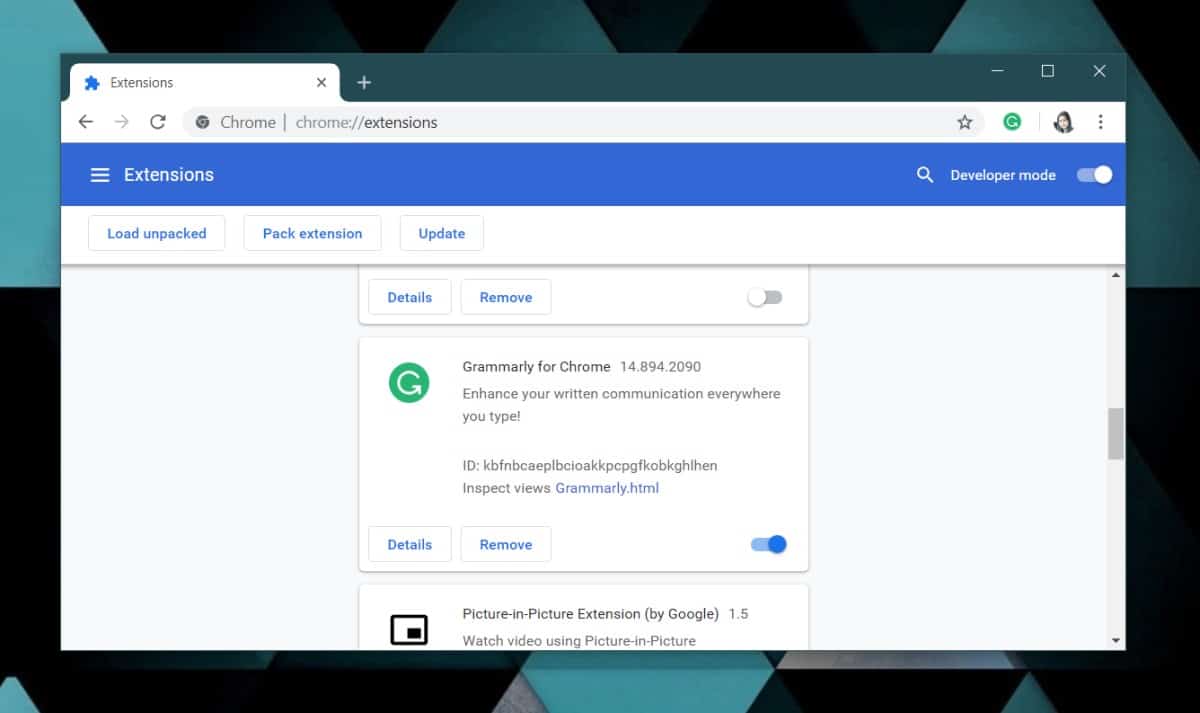Disable the Grammarly for Chrome extension
1200x713 pixels.
click(x=767, y=544)
